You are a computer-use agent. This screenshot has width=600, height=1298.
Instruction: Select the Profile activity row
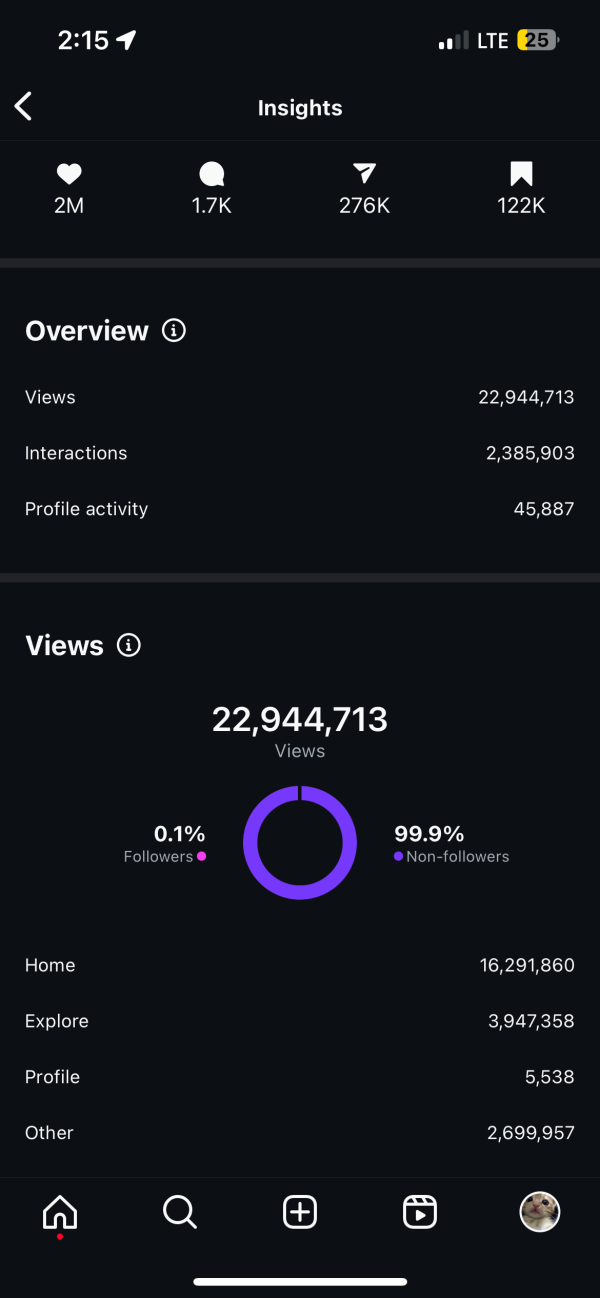click(x=300, y=509)
